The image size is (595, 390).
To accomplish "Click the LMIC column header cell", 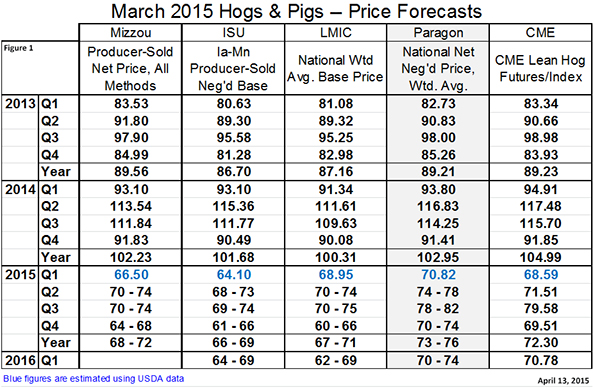I will 335,33.
